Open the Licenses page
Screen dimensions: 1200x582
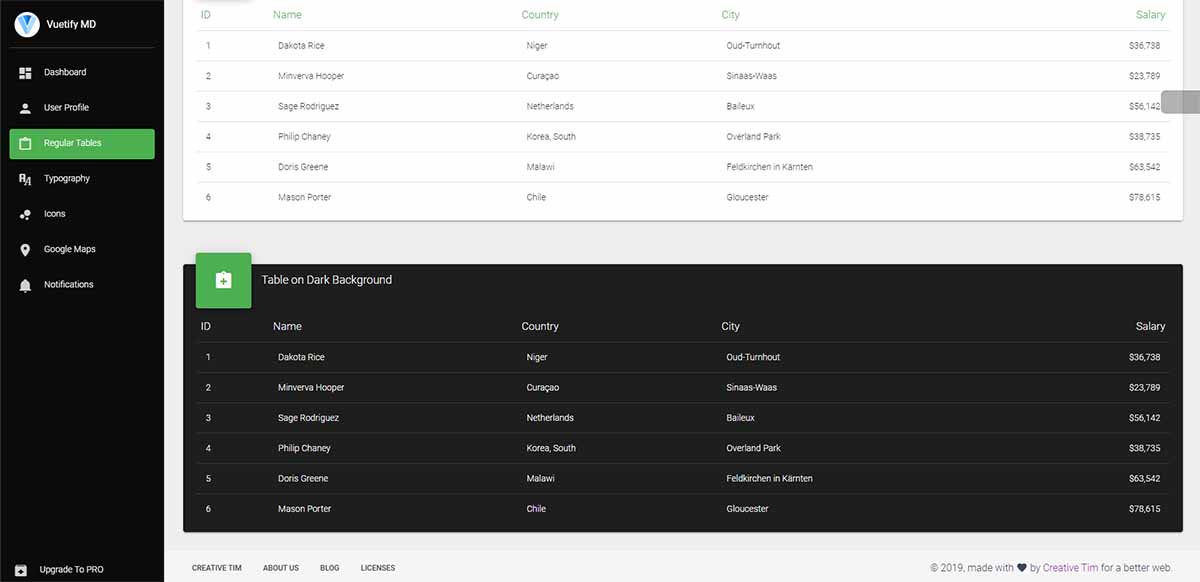(x=378, y=567)
